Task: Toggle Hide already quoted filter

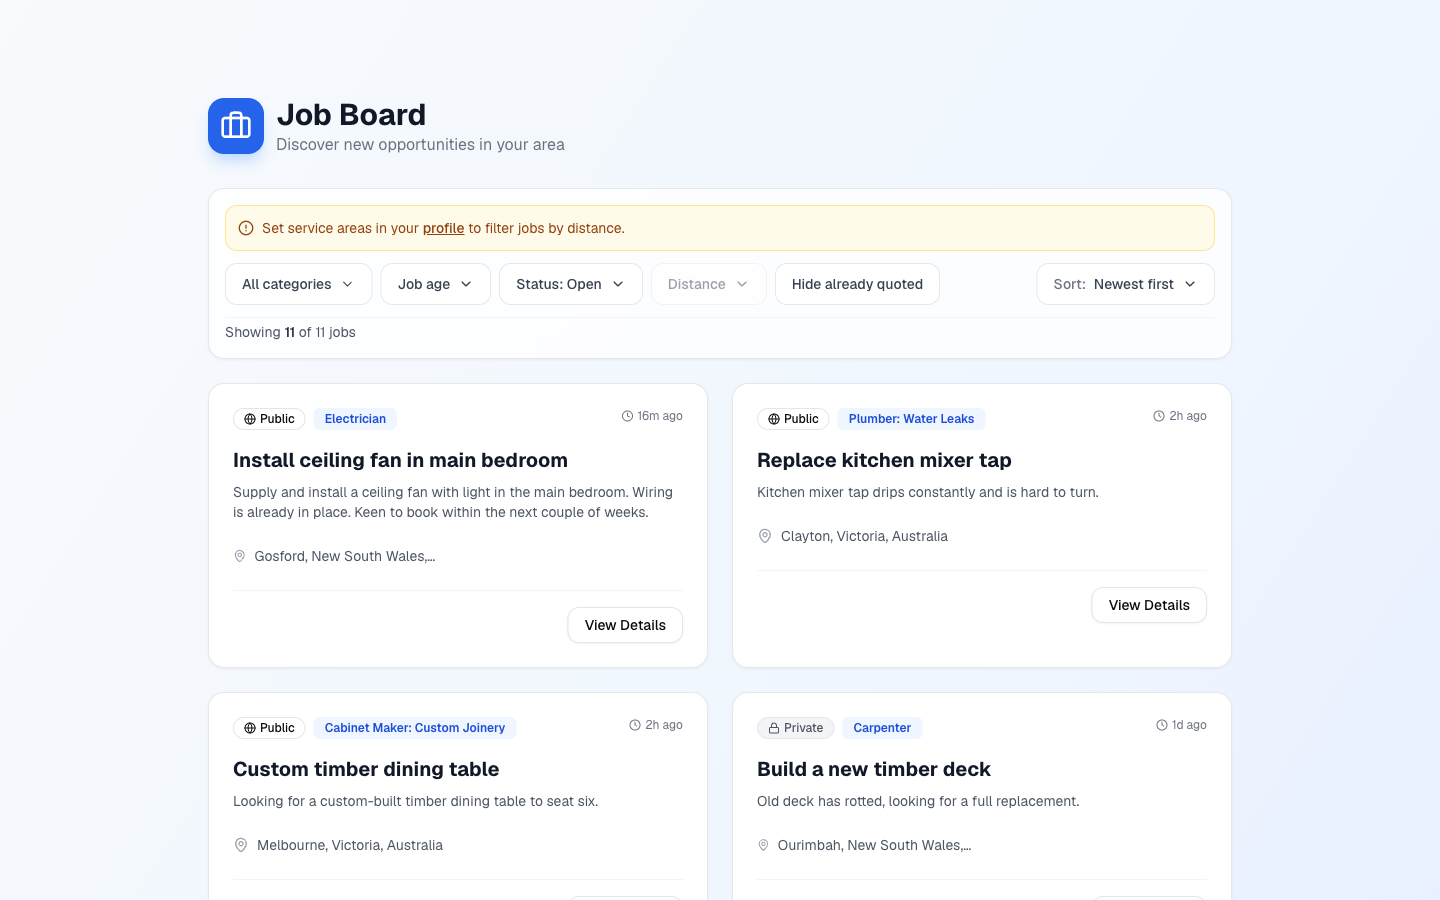Action: (857, 284)
